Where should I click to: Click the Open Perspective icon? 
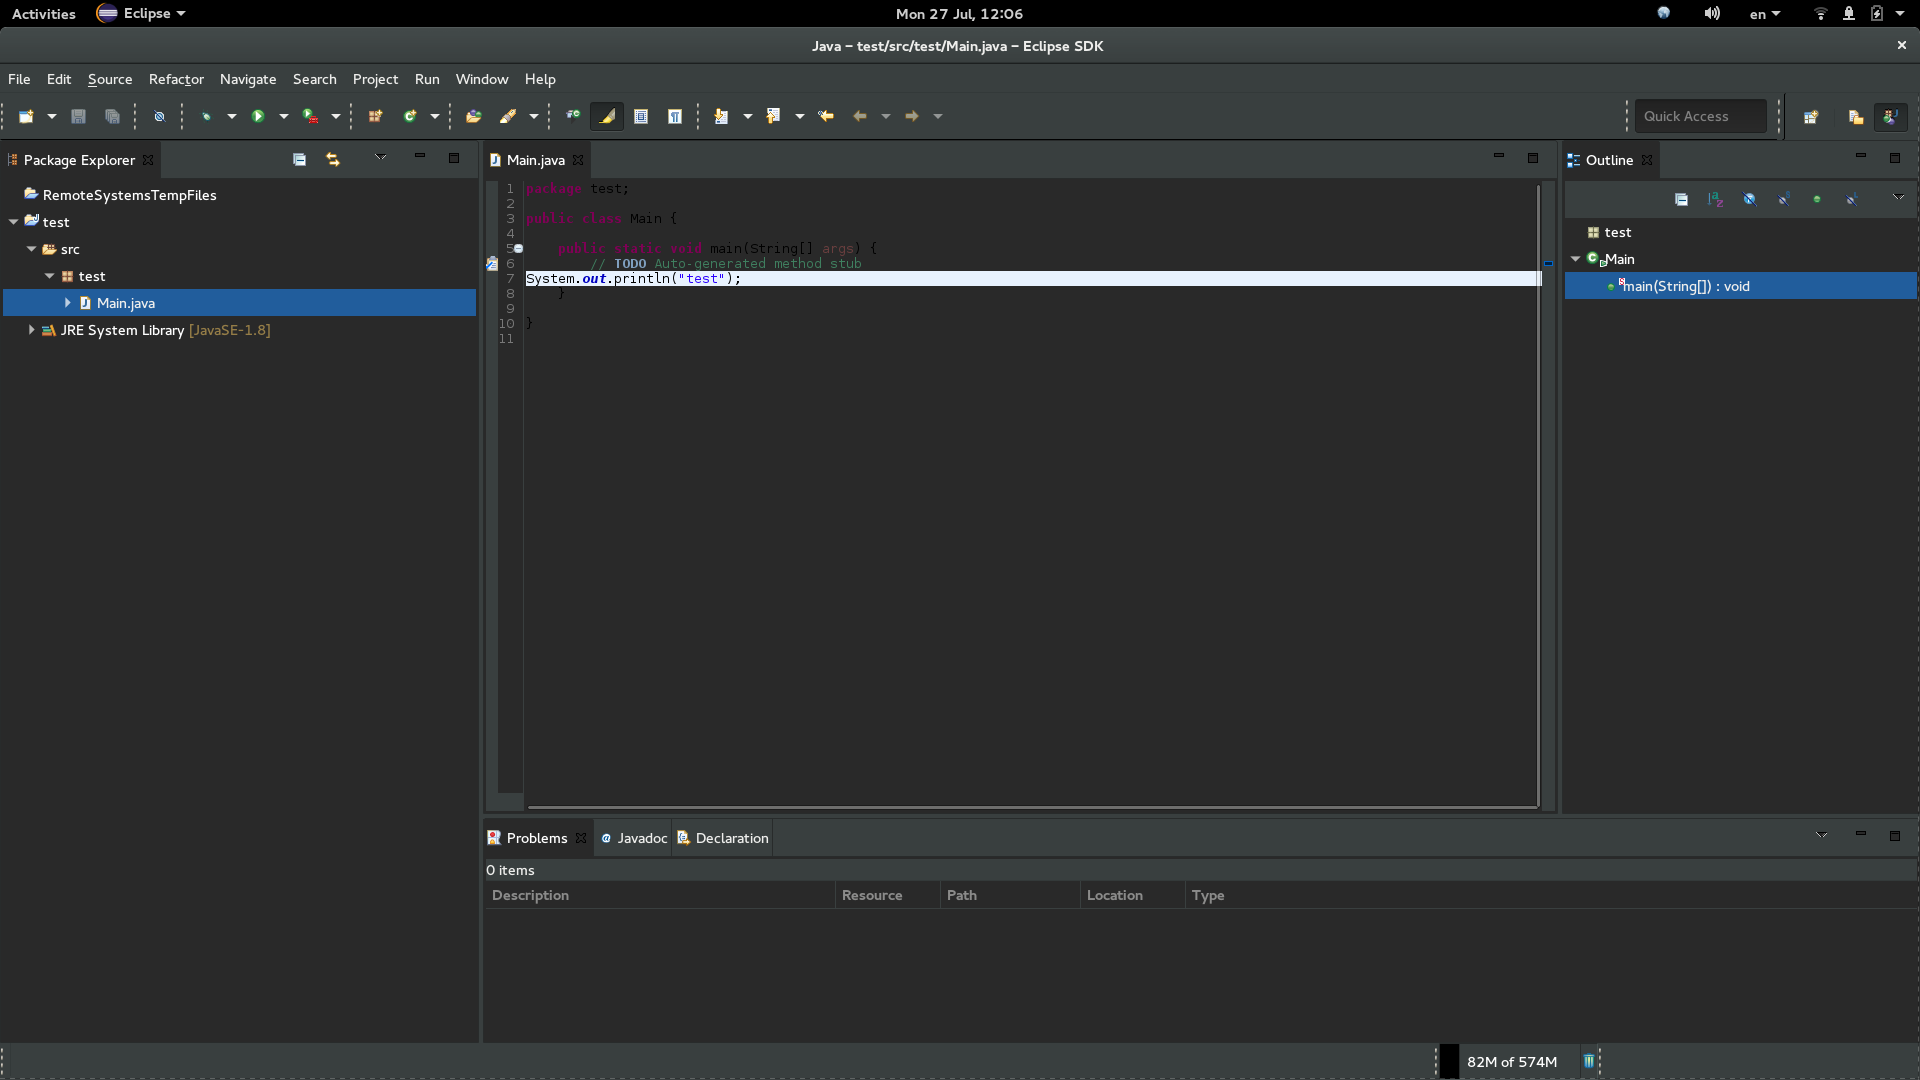(1811, 116)
